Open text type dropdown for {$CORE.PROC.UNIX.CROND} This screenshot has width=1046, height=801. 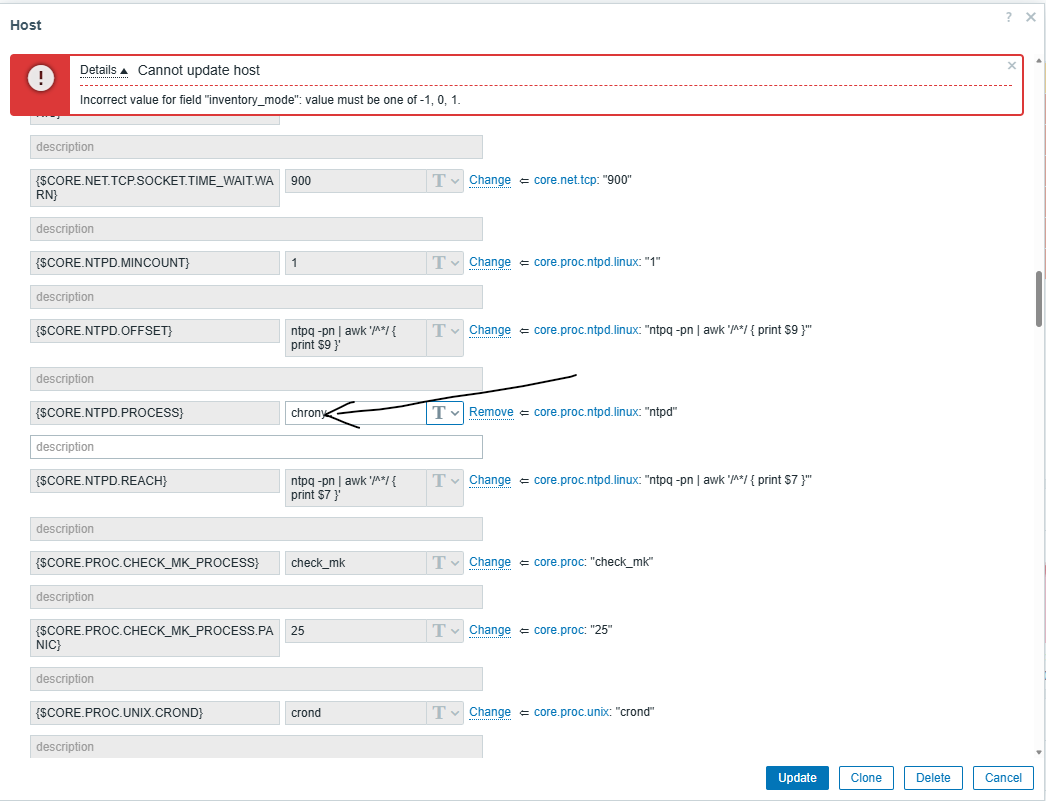coord(445,712)
